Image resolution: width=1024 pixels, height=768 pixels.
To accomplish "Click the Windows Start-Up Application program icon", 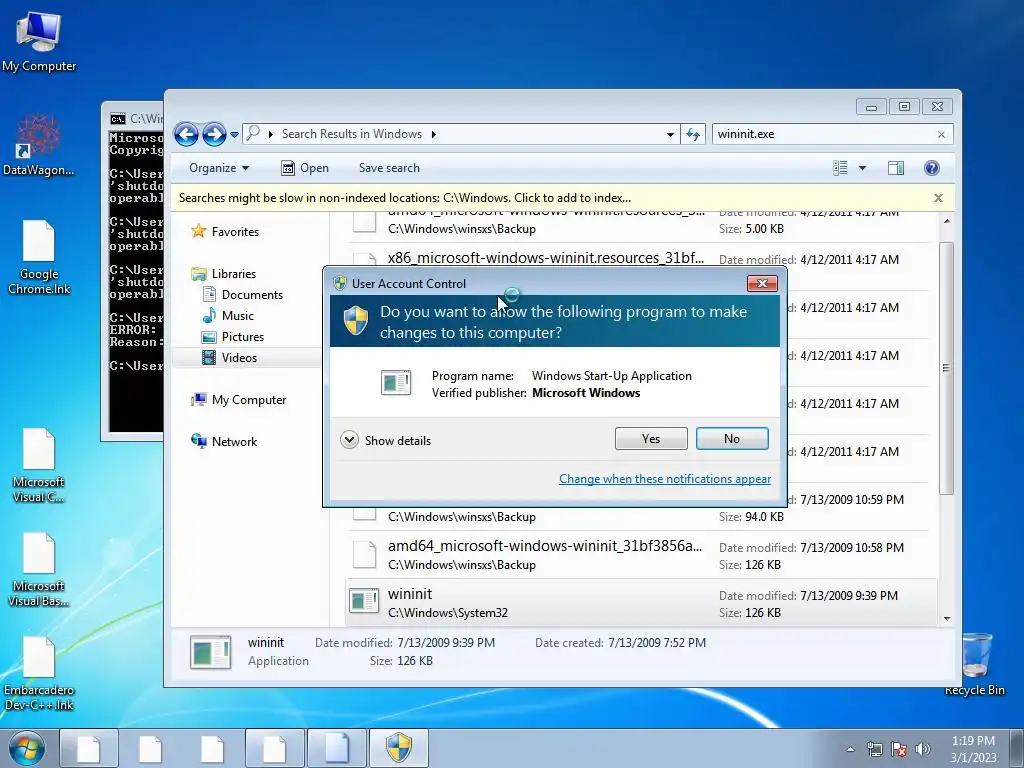I will (x=396, y=383).
